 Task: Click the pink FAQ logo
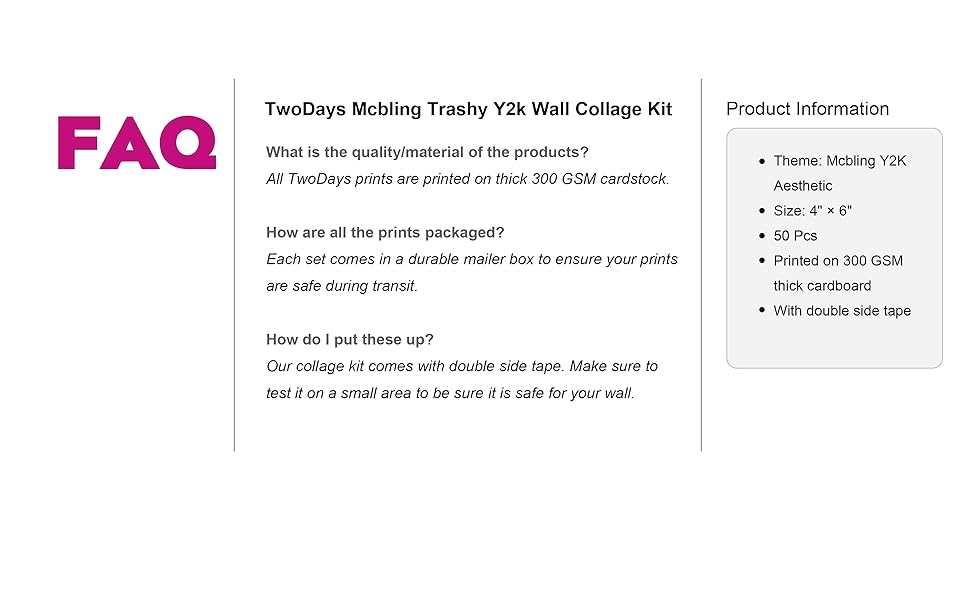point(137,143)
